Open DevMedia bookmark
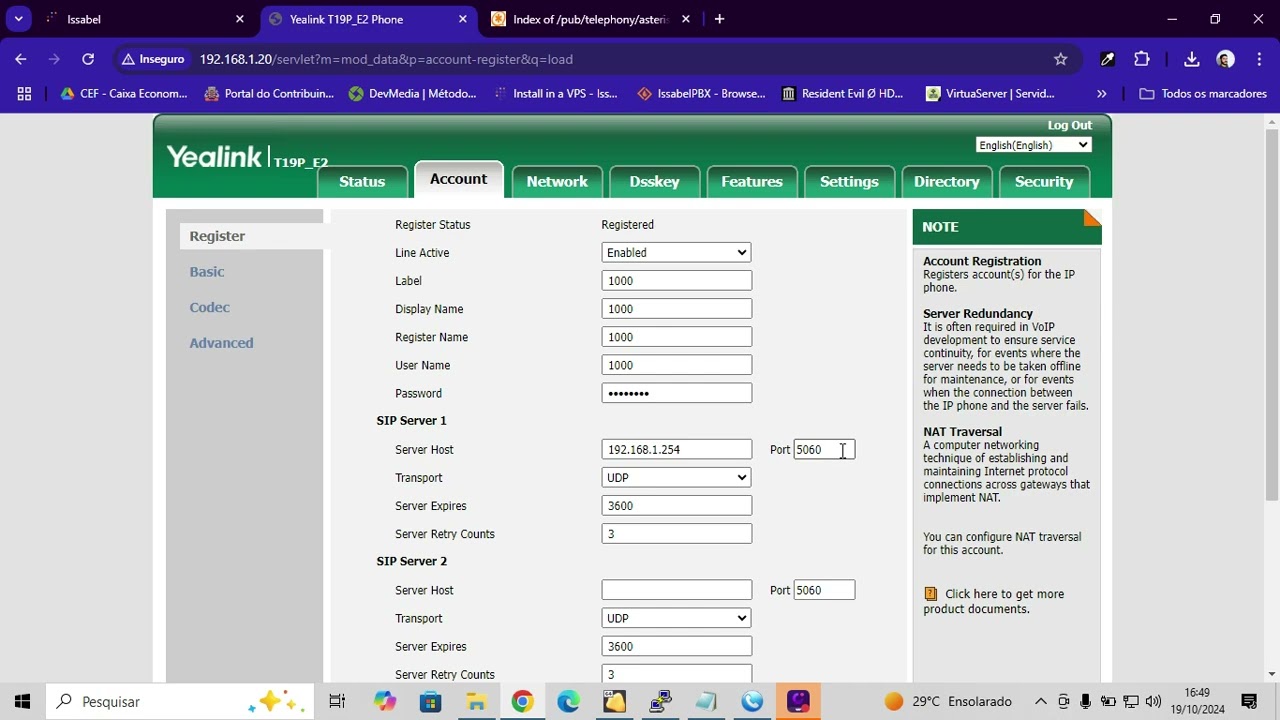The width and height of the screenshot is (1280, 720). [x=413, y=93]
